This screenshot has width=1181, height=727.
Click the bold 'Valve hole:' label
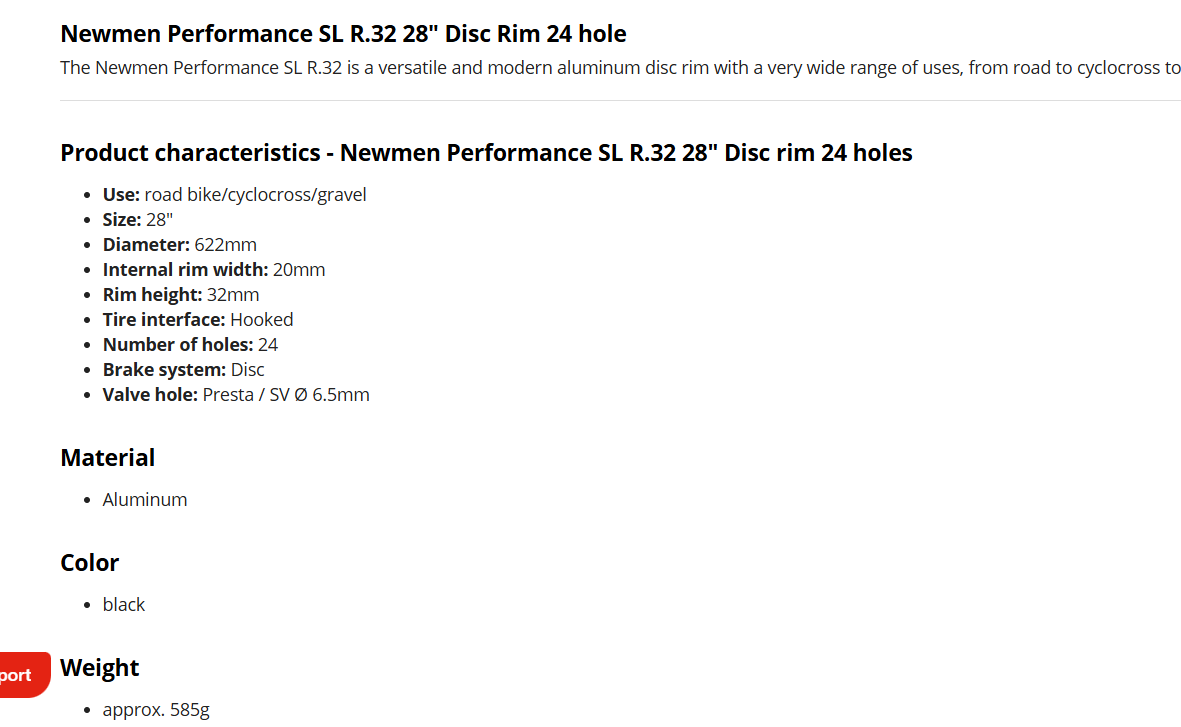150,395
